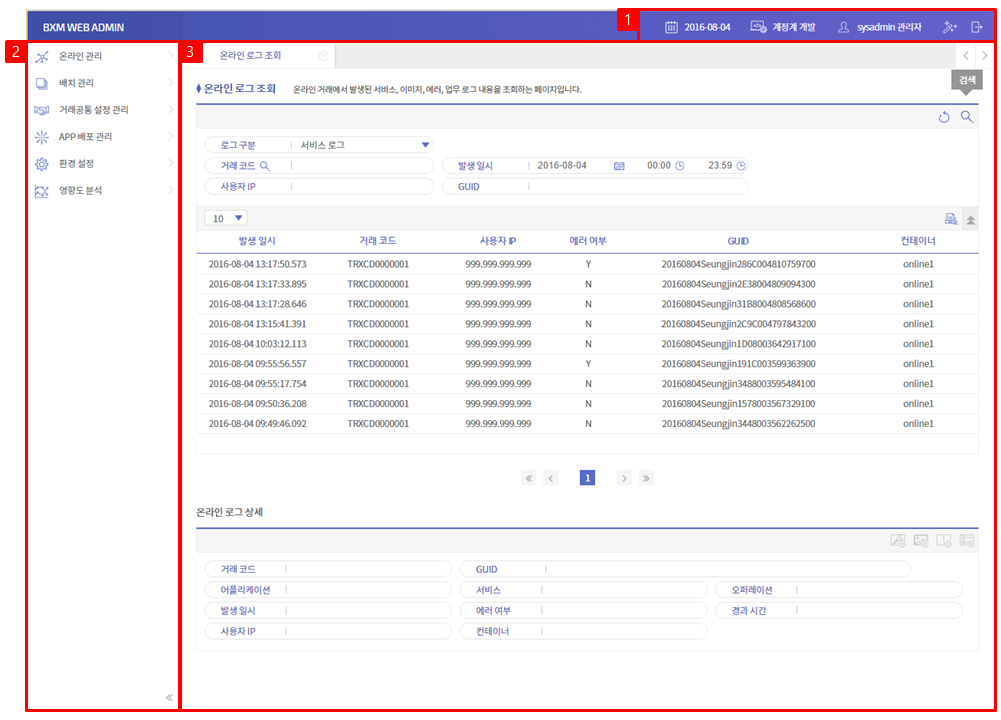1001x720 pixels.
Task: Click GUID 20160804Seungjin2C9C004797843200
Action: pyautogui.click(x=738, y=324)
